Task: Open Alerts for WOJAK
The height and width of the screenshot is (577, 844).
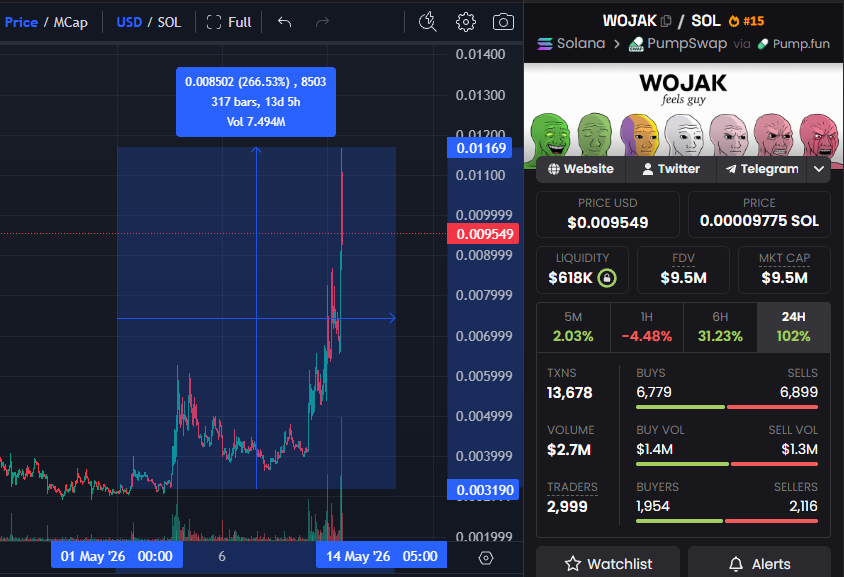Action: pos(759,563)
